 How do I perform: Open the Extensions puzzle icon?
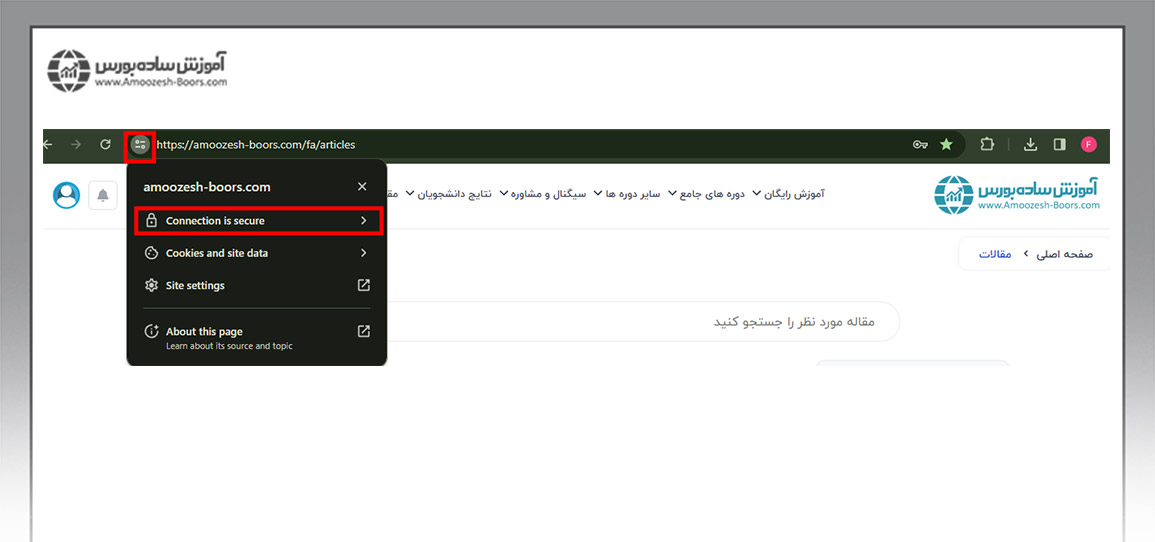click(987, 145)
